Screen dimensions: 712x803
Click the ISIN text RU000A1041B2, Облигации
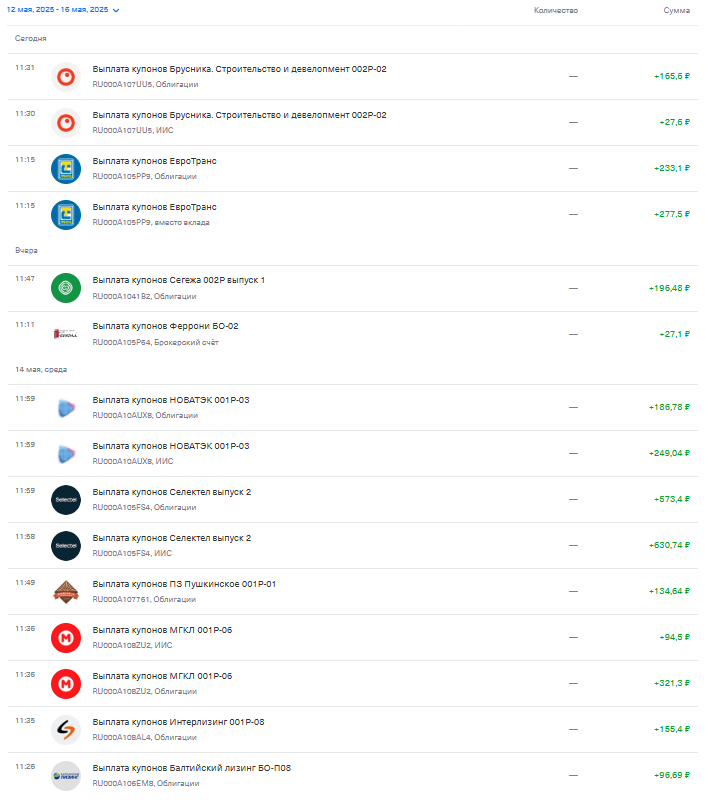[144, 297]
